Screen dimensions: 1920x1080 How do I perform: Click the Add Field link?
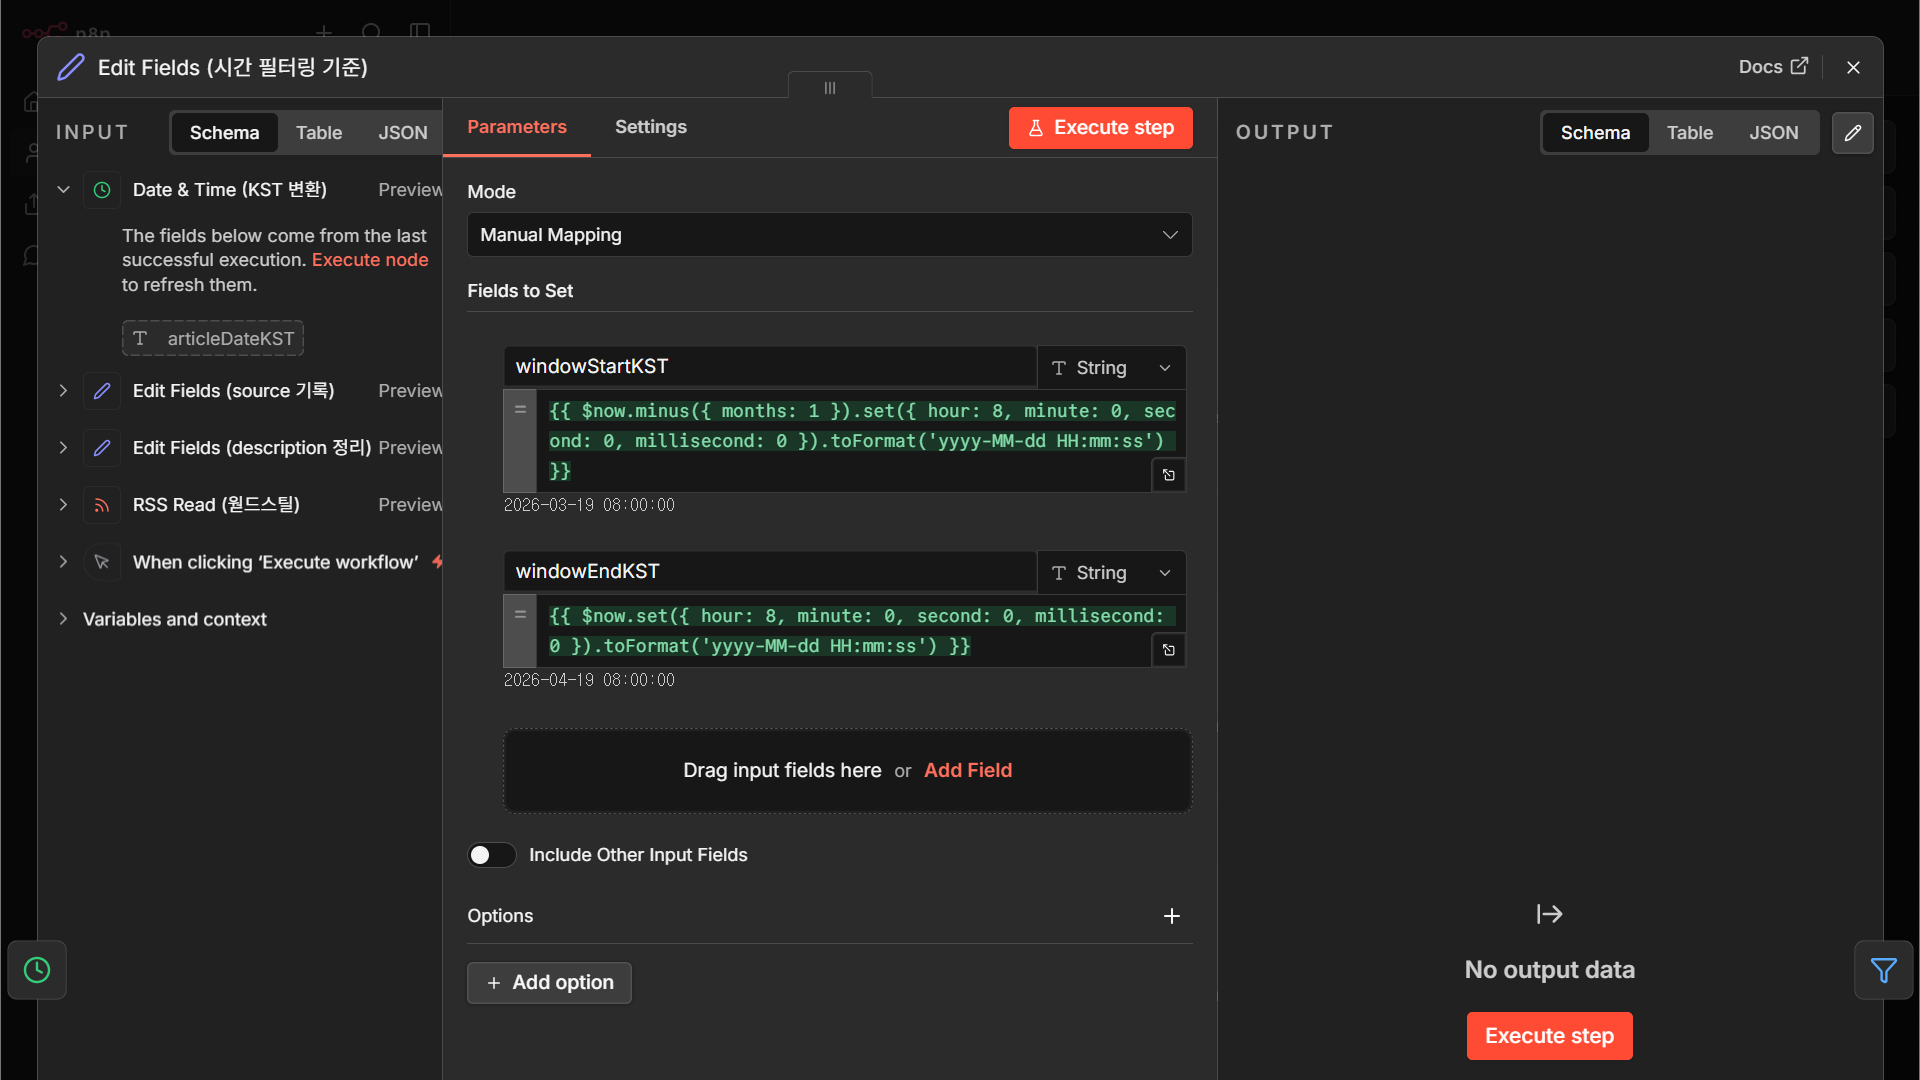click(x=968, y=770)
